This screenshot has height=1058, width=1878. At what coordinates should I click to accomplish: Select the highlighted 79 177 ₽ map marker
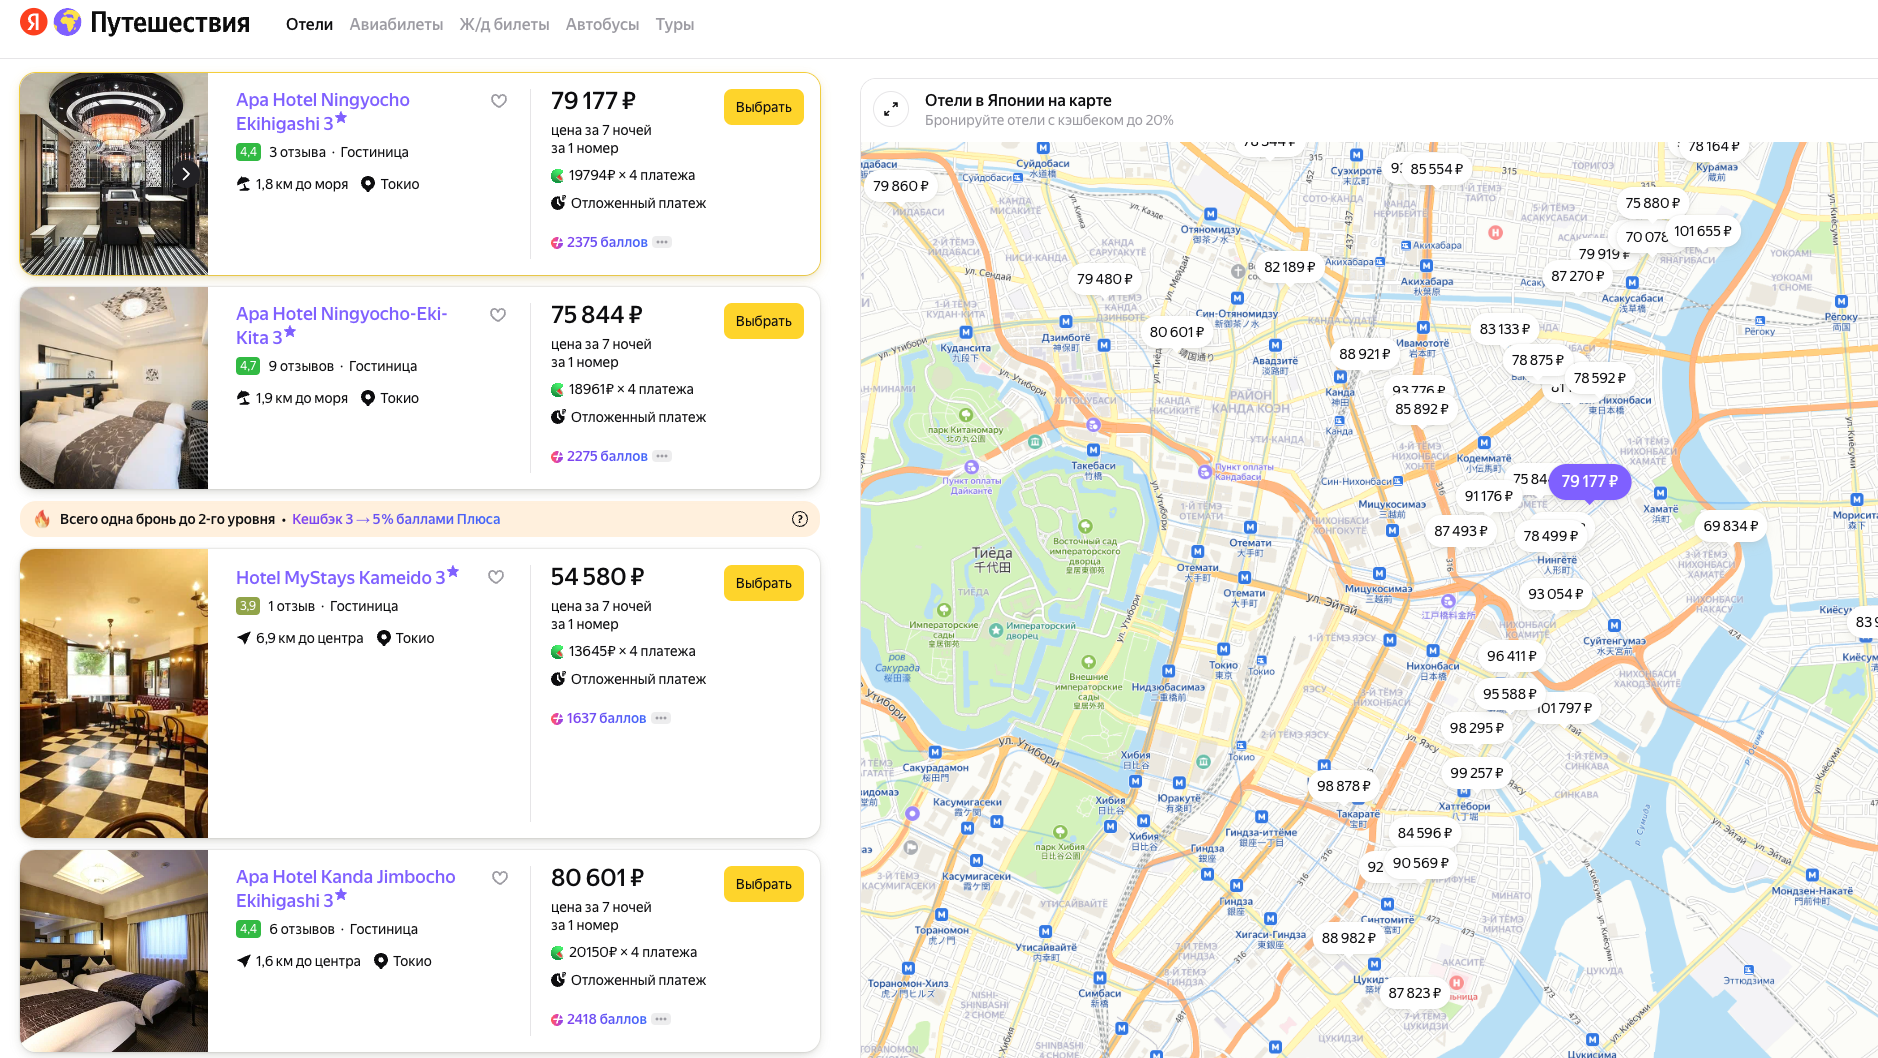[x=1589, y=481]
